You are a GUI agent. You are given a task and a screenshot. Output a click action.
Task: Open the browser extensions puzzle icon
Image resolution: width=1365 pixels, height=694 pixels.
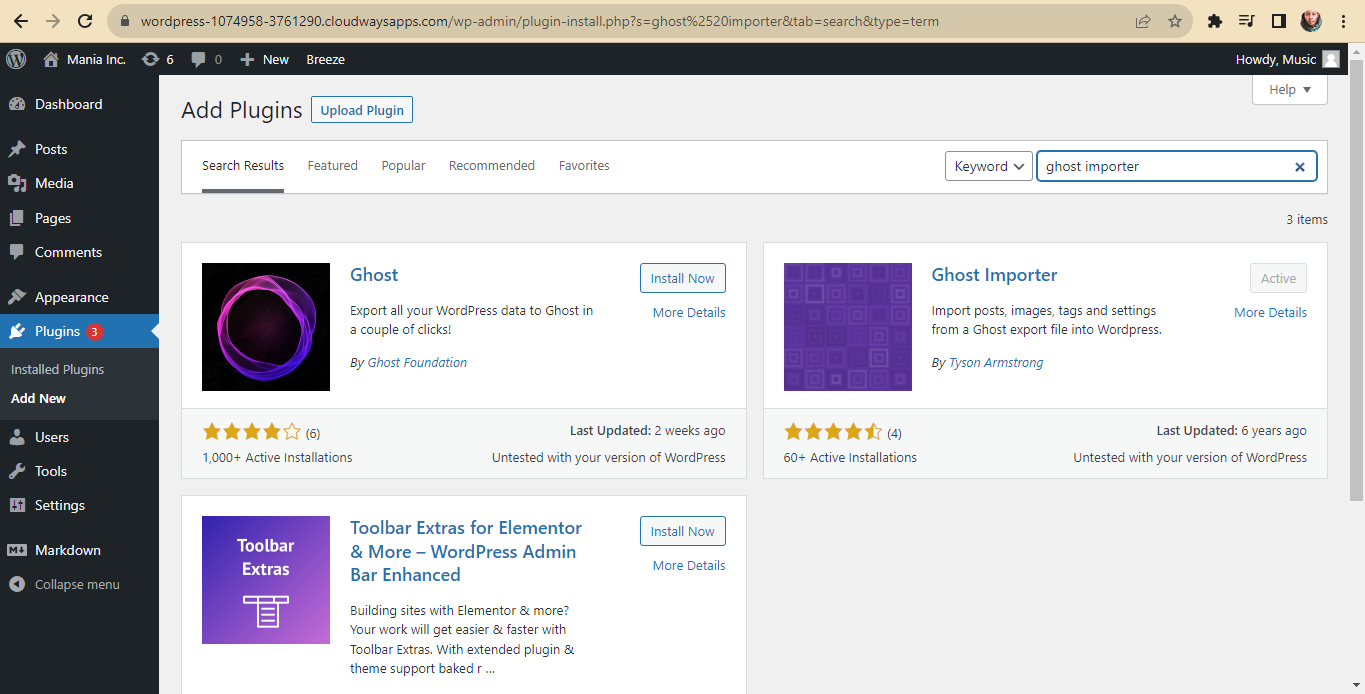[x=1215, y=21]
